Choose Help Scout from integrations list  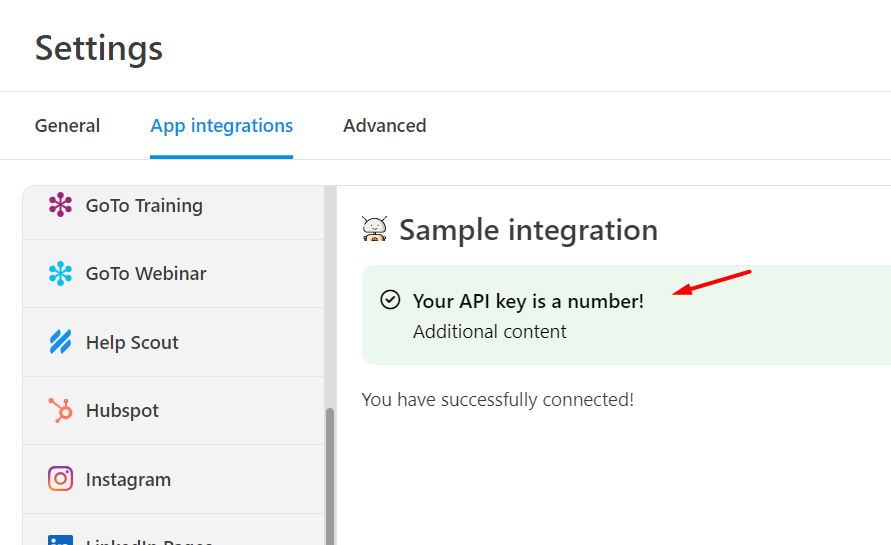click(x=132, y=343)
